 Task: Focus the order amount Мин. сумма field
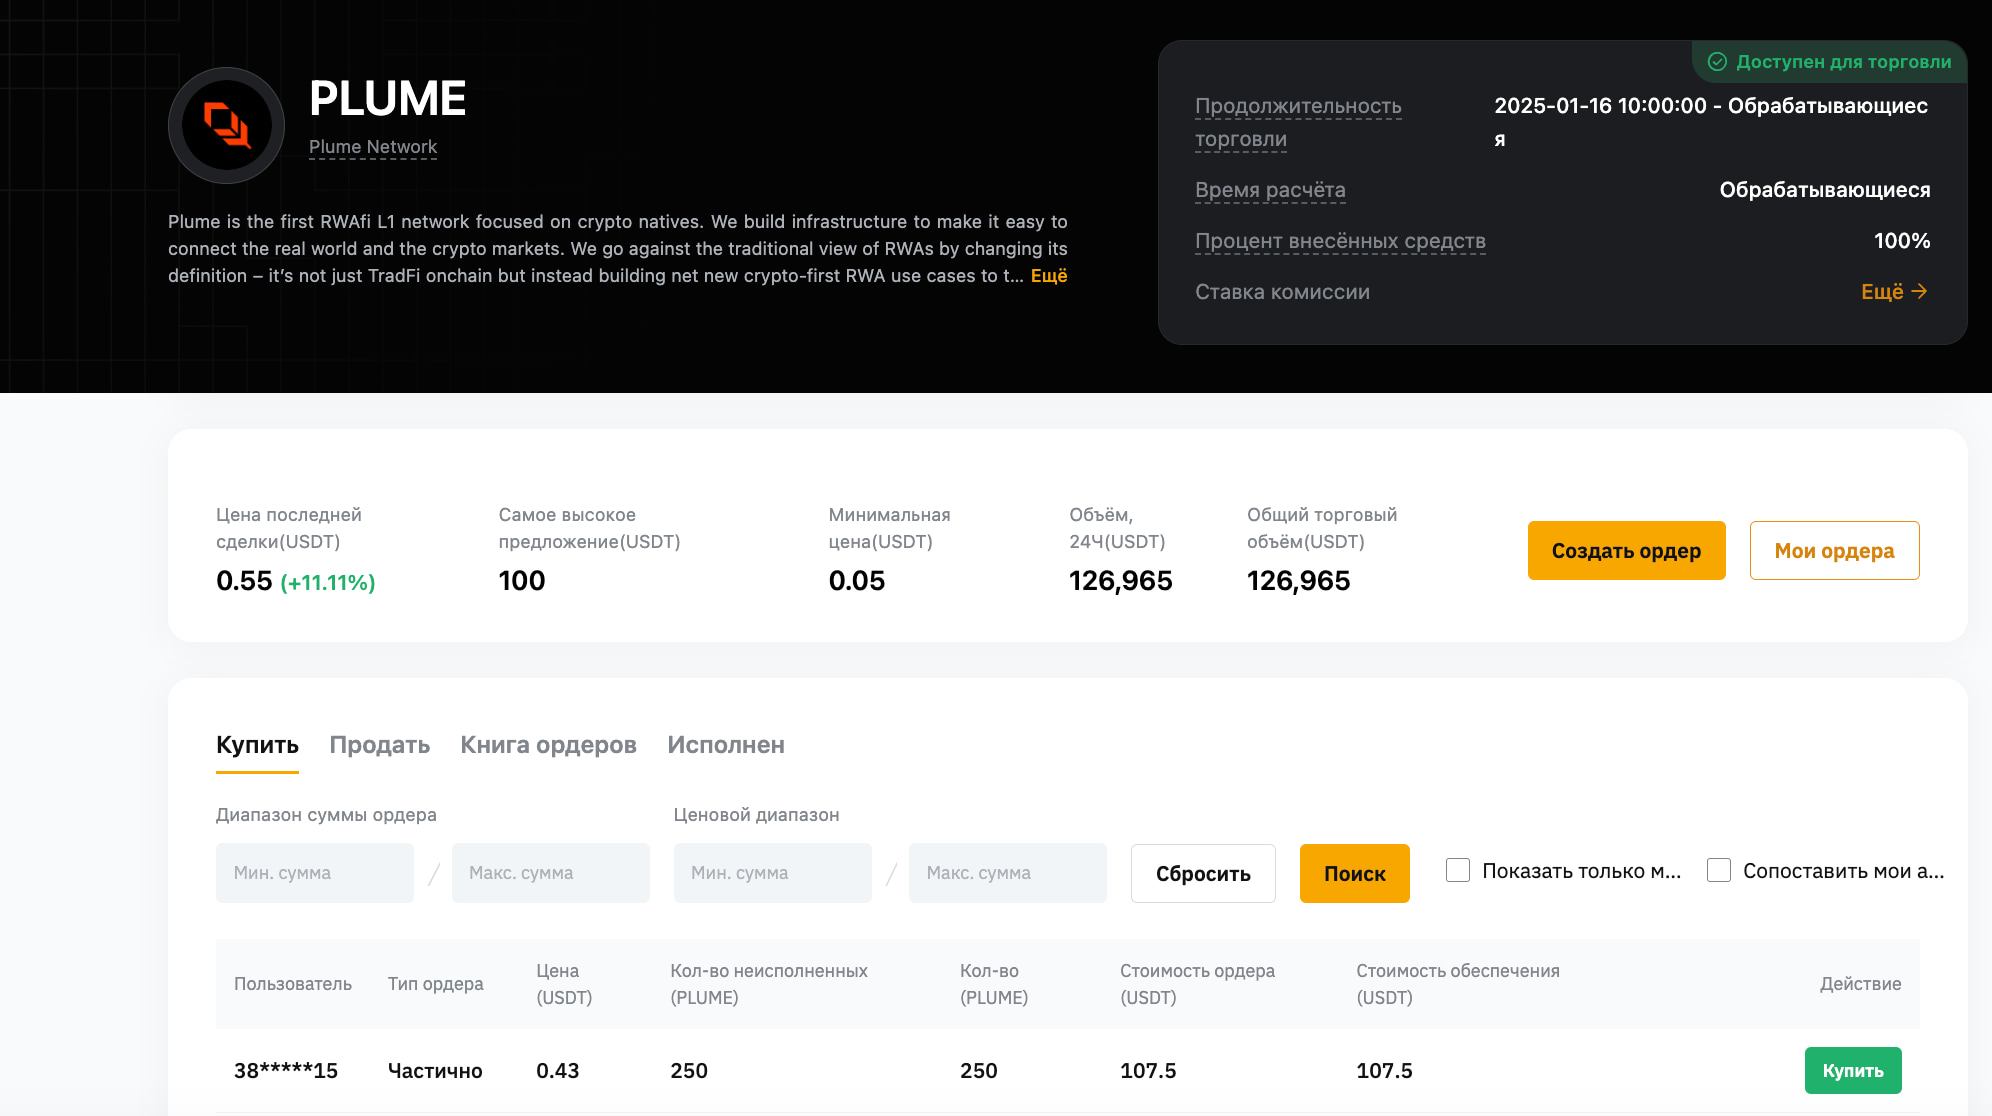tap(315, 873)
